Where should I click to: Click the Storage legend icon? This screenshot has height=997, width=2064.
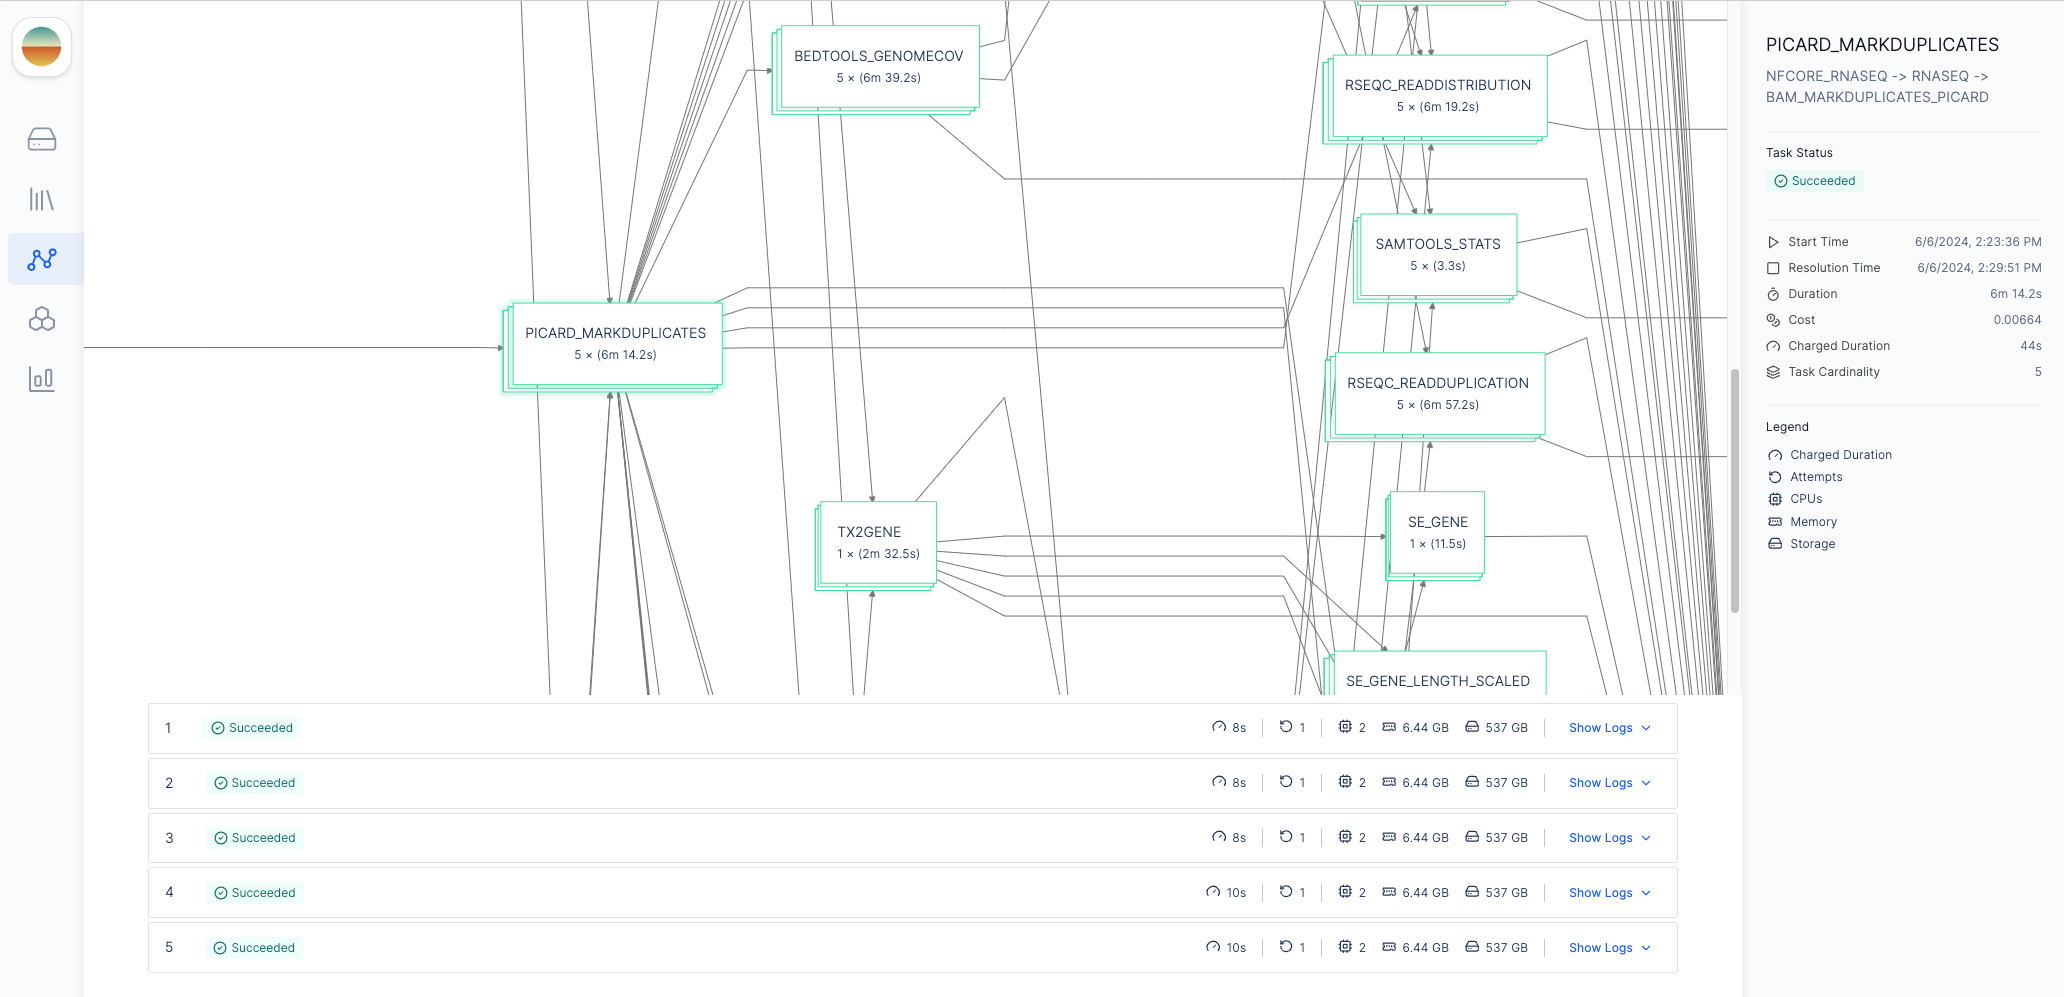(1775, 544)
